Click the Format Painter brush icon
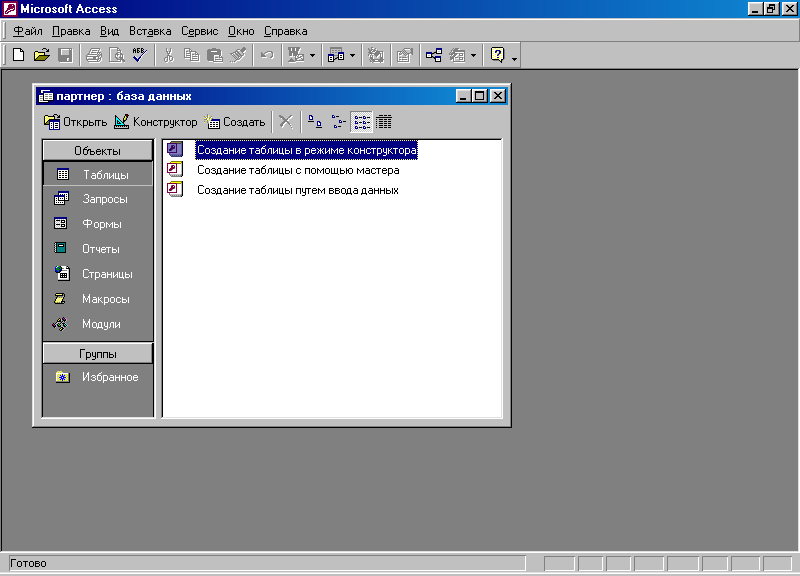This screenshot has height=576, width=800. (x=238, y=55)
